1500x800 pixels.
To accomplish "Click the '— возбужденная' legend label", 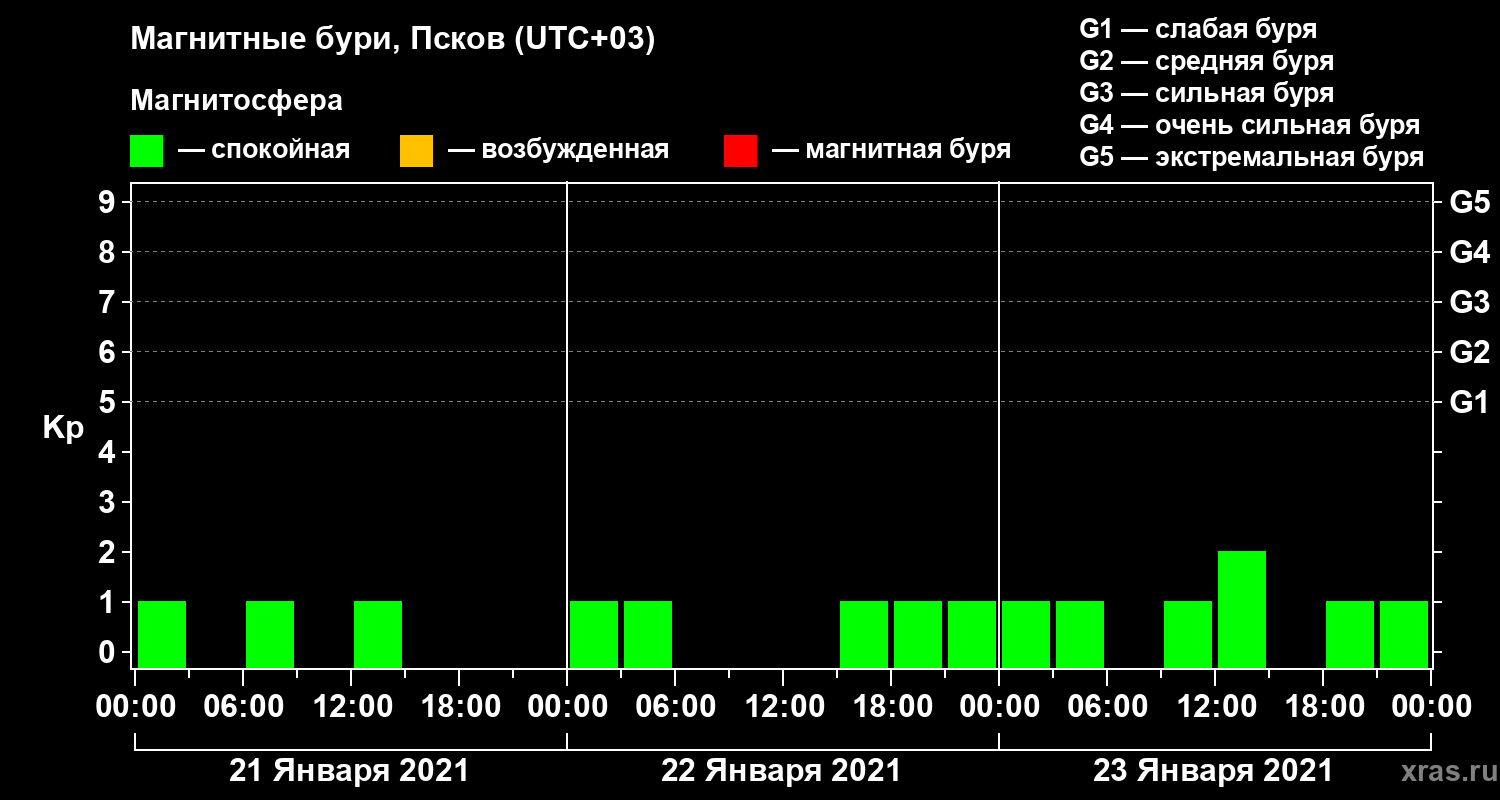I will 558,150.
